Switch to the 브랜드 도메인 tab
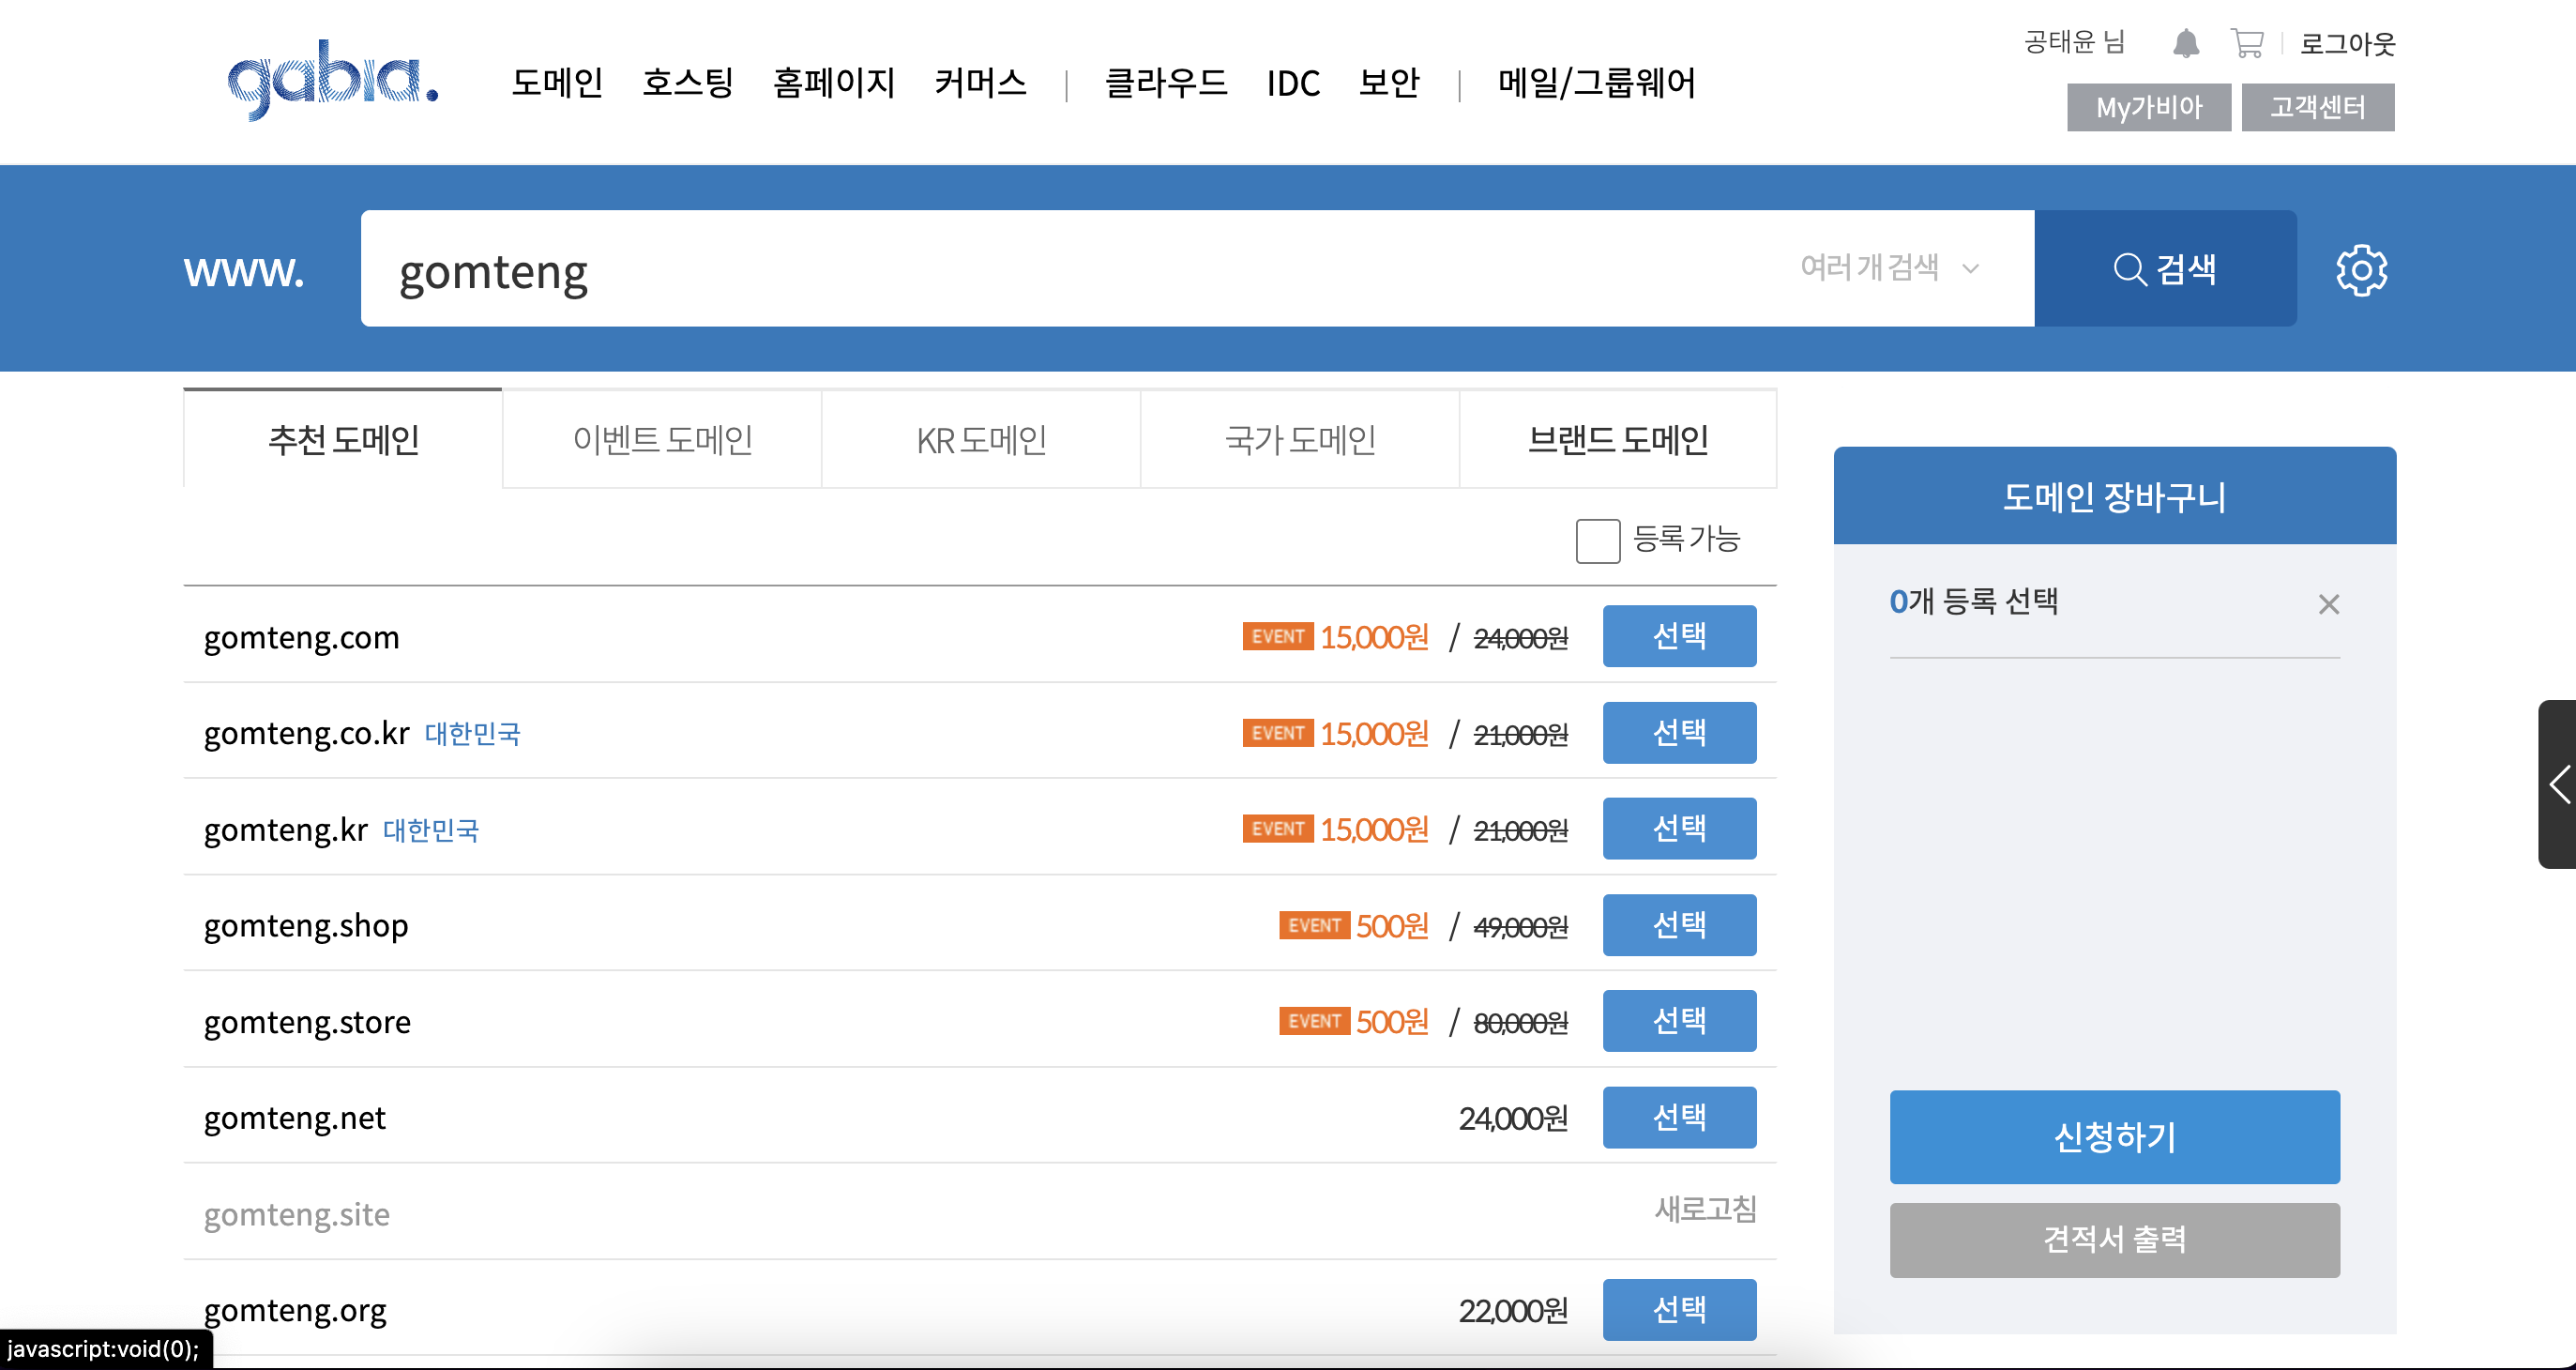Screen dimensions: 2576x1370 pos(1618,439)
